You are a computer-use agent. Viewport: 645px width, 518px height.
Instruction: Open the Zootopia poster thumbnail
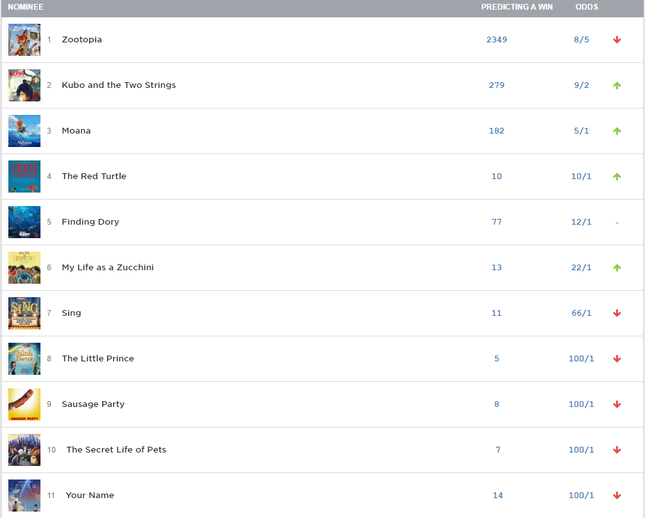(24, 40)
